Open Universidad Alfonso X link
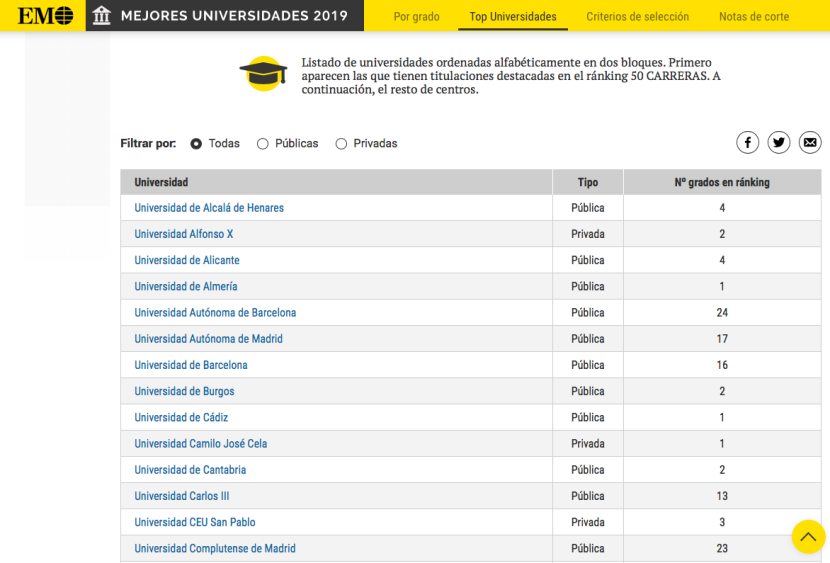Screen dimensions: 830x563 coord(184,234)
